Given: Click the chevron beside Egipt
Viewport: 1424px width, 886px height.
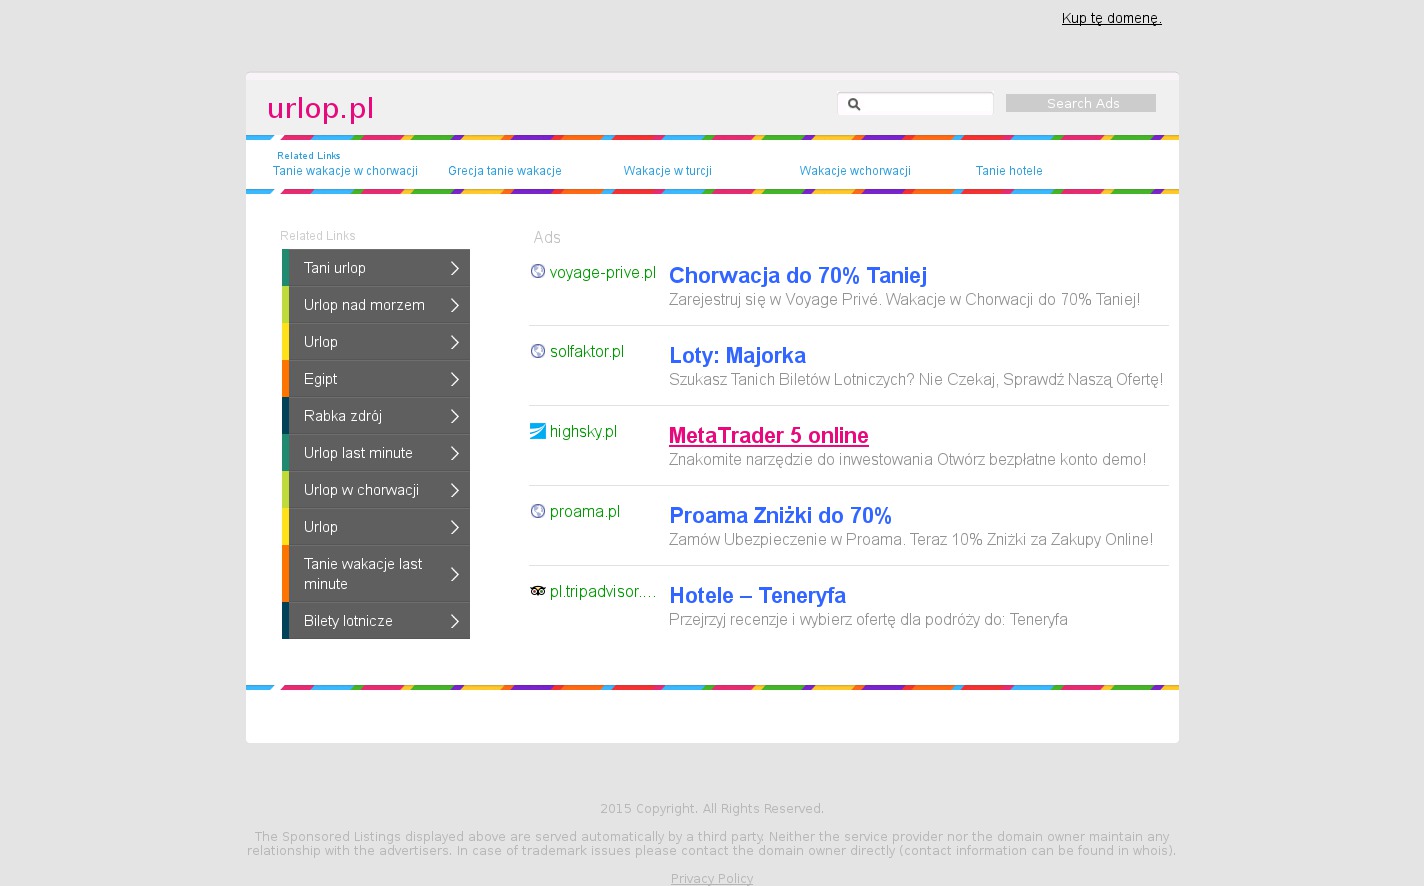Looking at the screenshot, I should (x=454, y=379).
